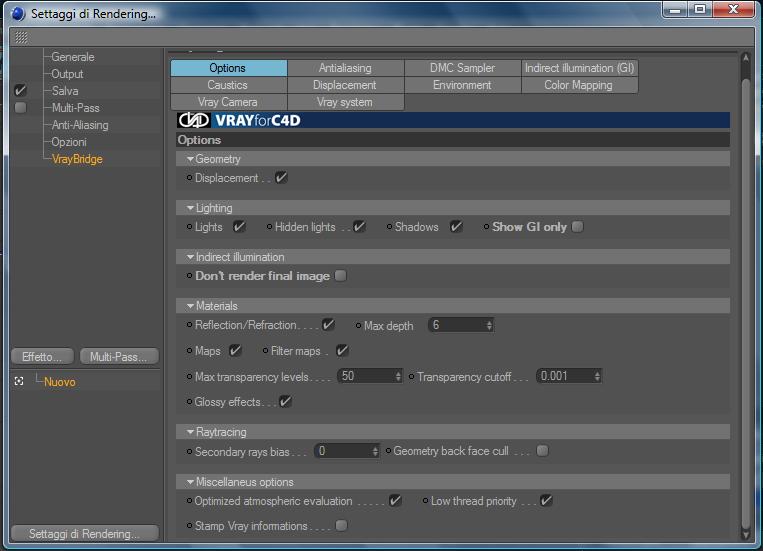Collapse the Indirect illumination section

point(190,257)
